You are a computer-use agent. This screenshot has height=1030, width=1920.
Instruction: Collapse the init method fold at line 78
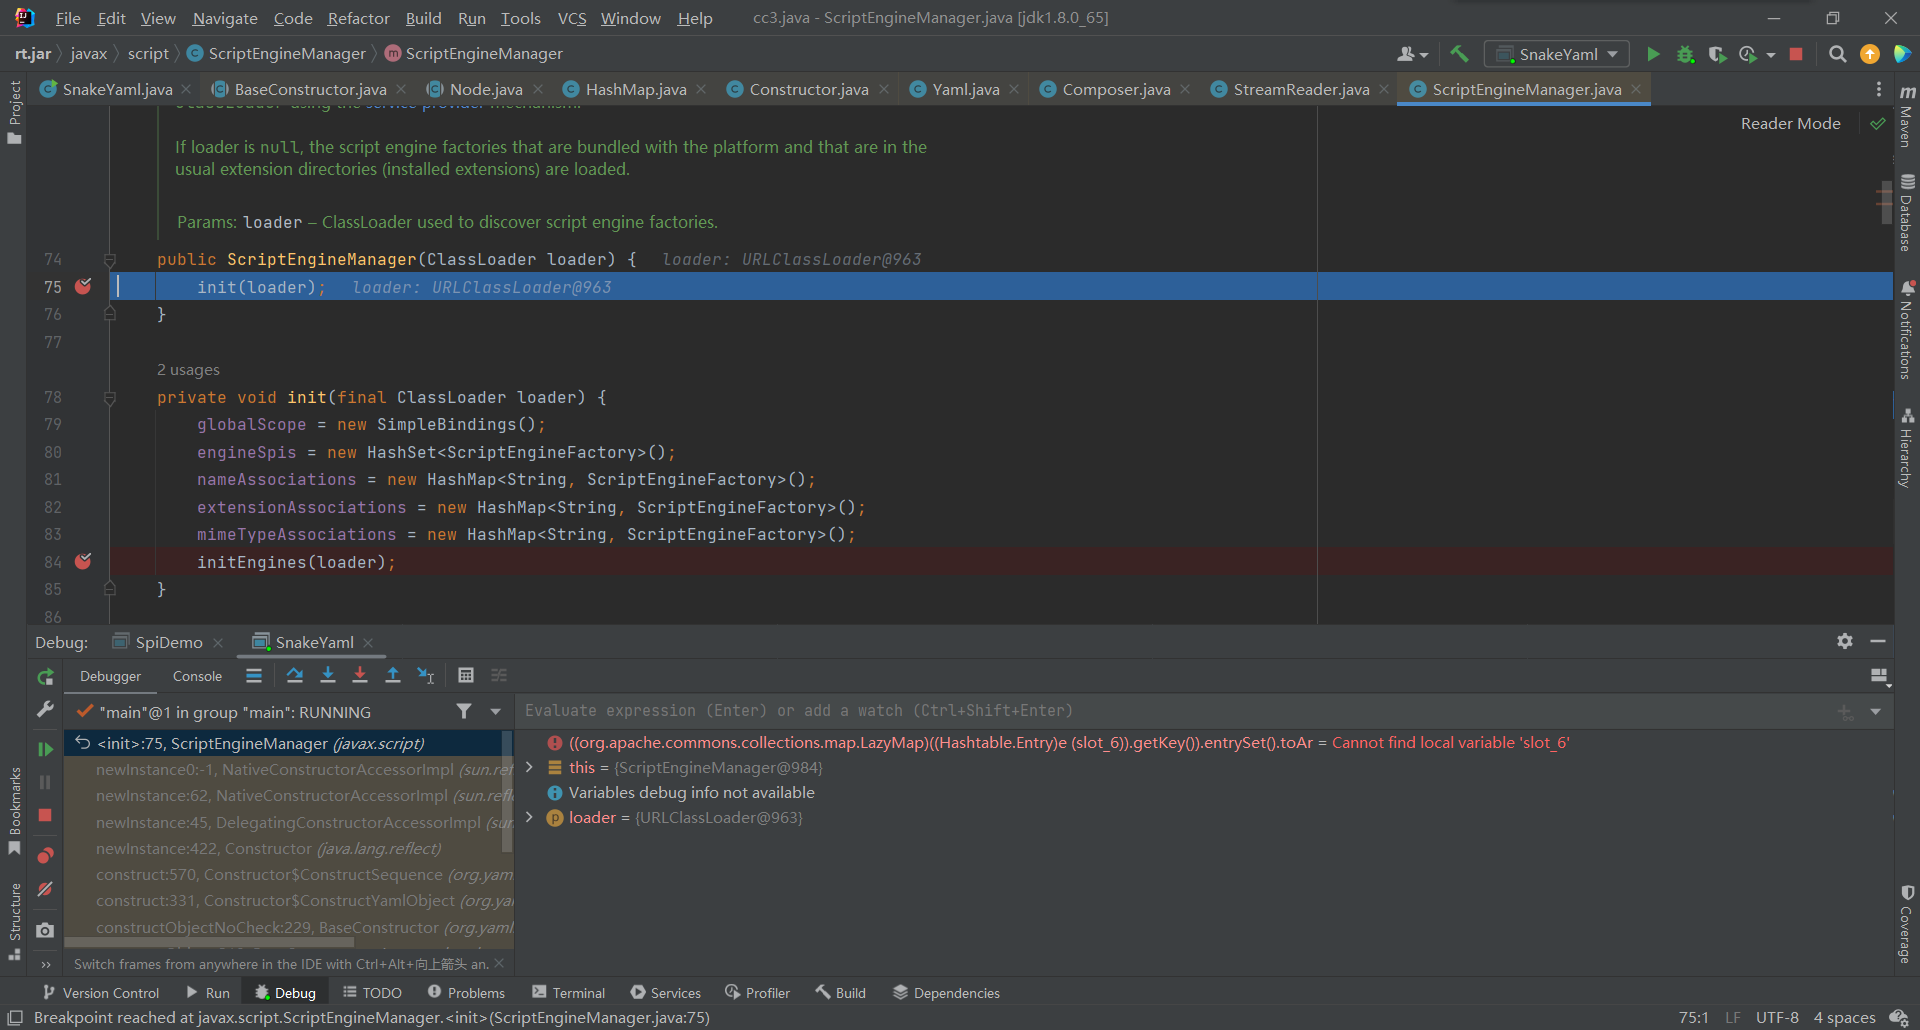(110, 398)
